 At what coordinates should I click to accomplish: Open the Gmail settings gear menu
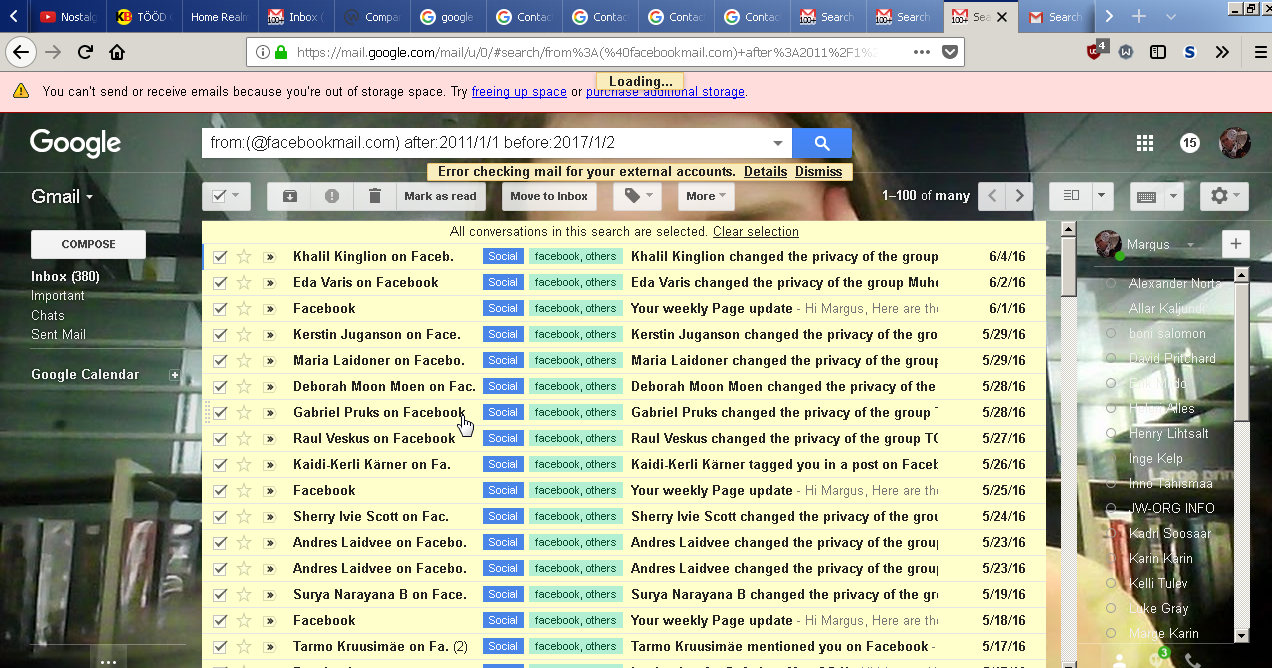click(1225, 196)
